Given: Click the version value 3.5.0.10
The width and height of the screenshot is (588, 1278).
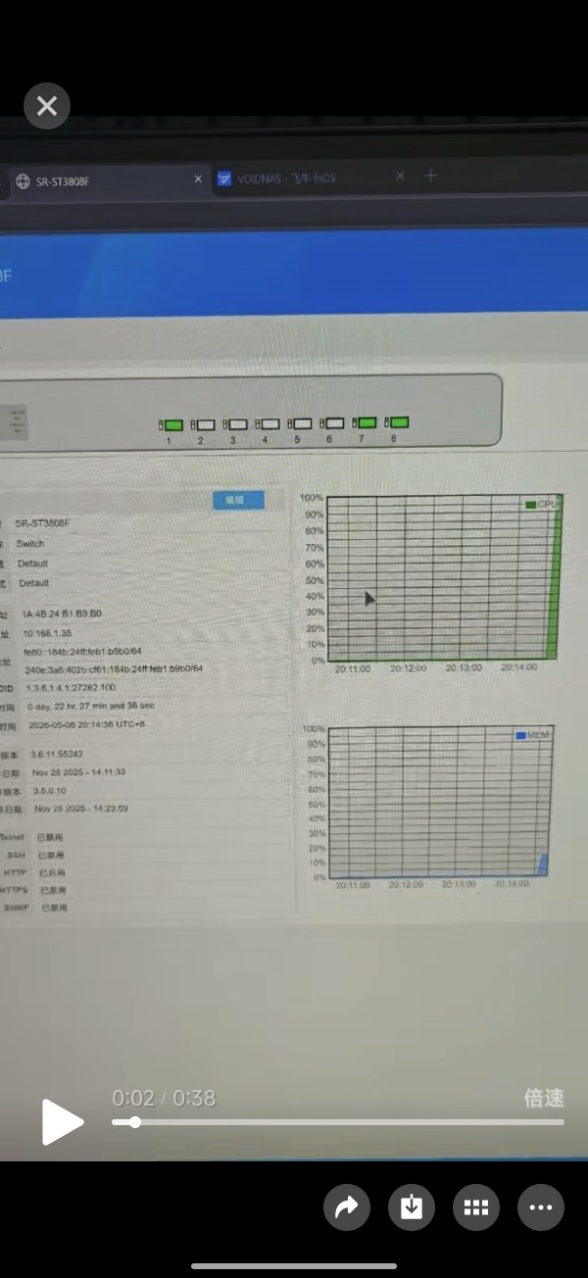Looking at the screenshot, I should tap(50, 790).
